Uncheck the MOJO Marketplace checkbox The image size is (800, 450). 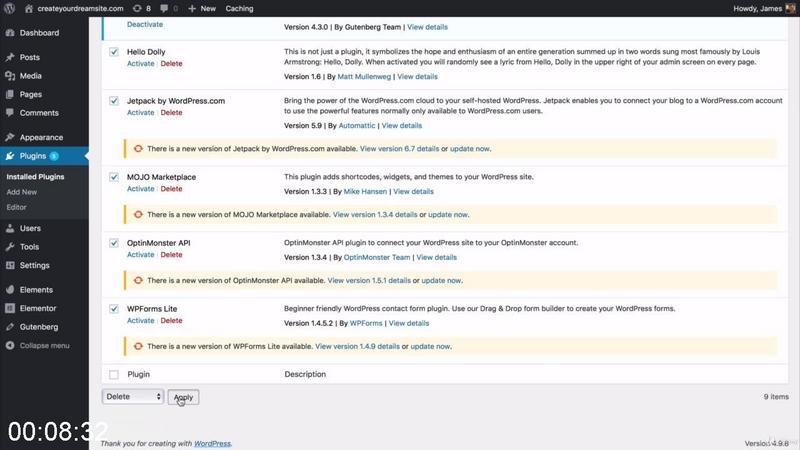114,177
